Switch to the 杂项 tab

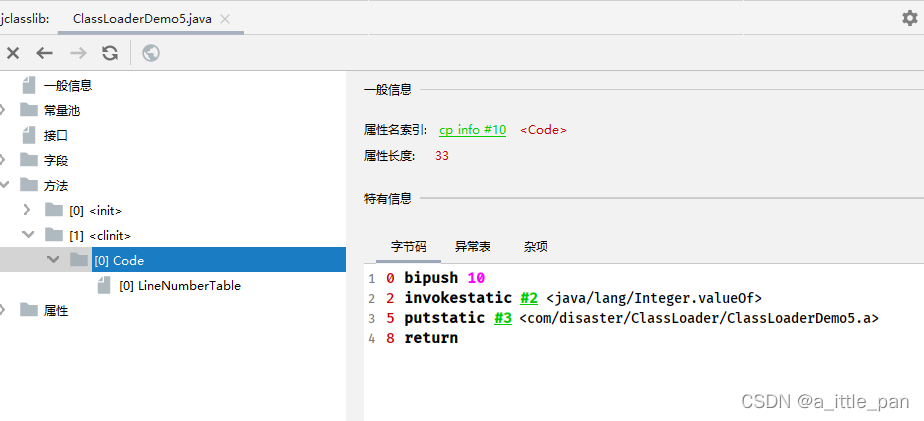coord(536,246)
